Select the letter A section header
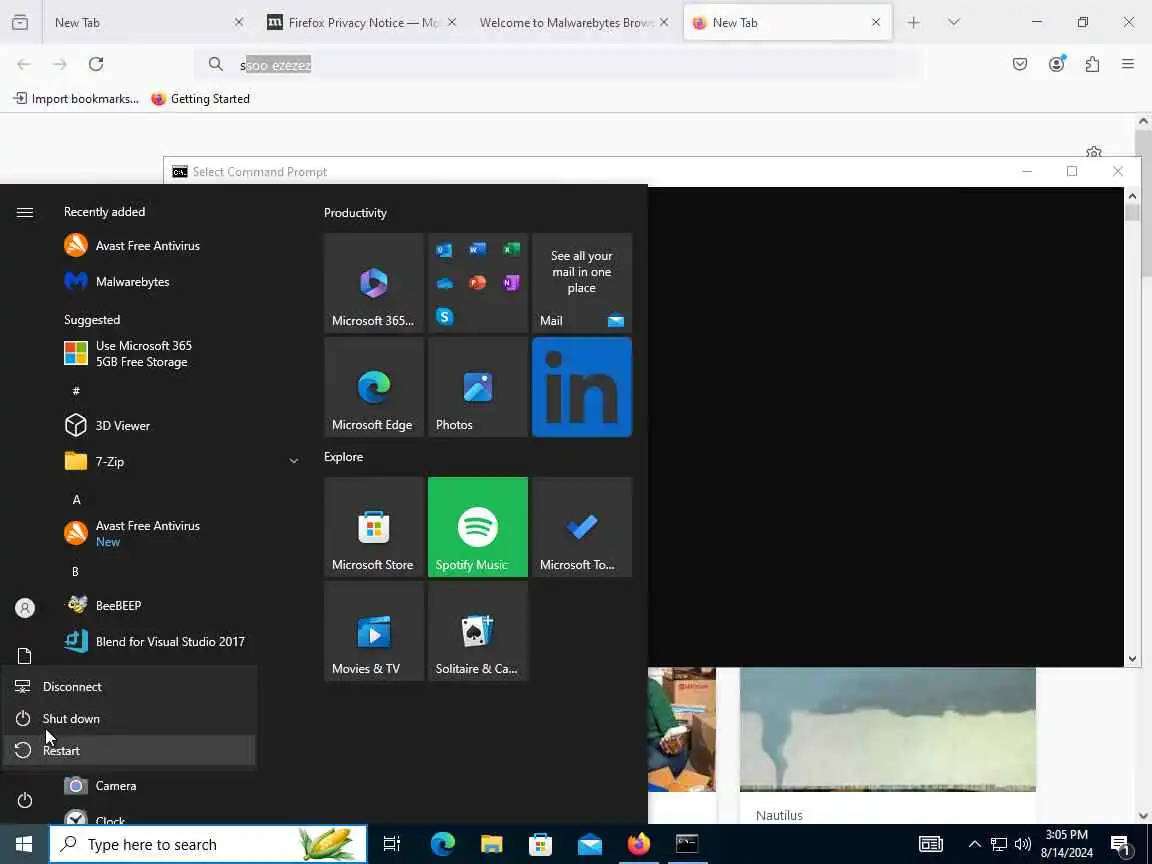The width and height of the screenshot is (1152, 864). (x=76, y=500)
